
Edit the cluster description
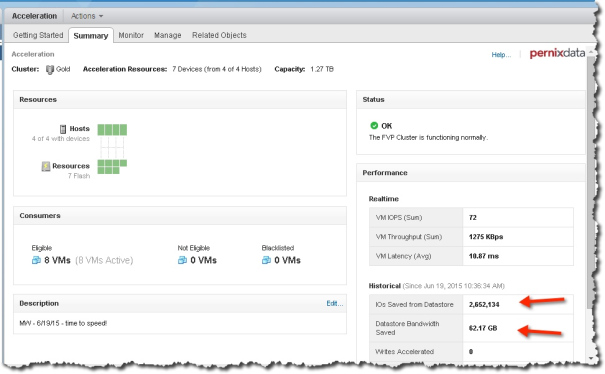coord(334,303)
